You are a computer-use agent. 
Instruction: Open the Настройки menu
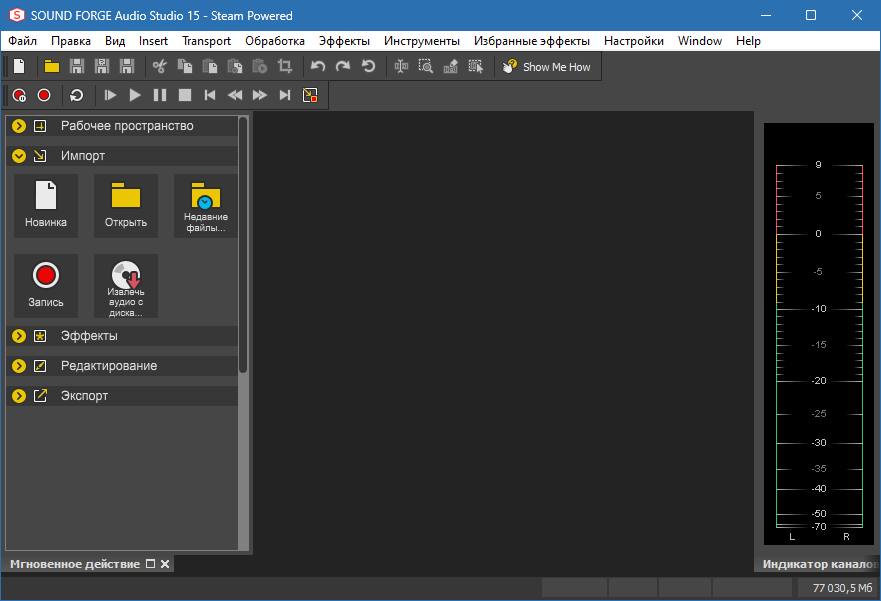pos(634,41)
